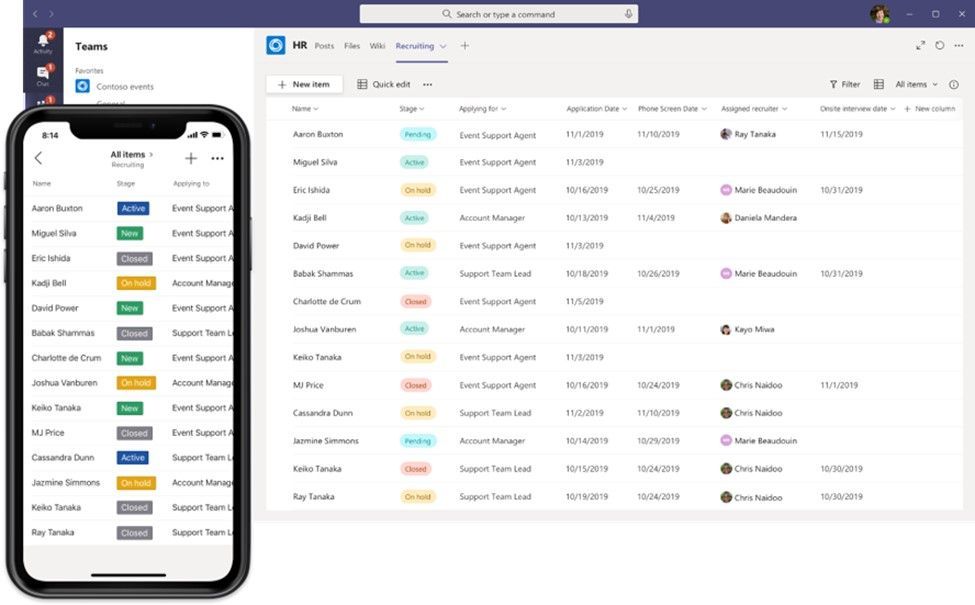
Task: Open Applying for column menu
Action: coord(483,109)
